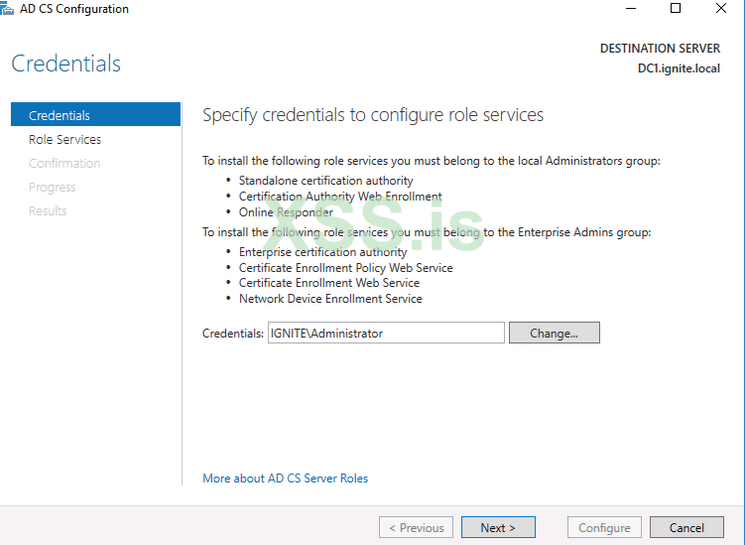Viewport: 745px width, 545px height.
Task: Select the Results step in sidebar
Action: tap(48, 211)
